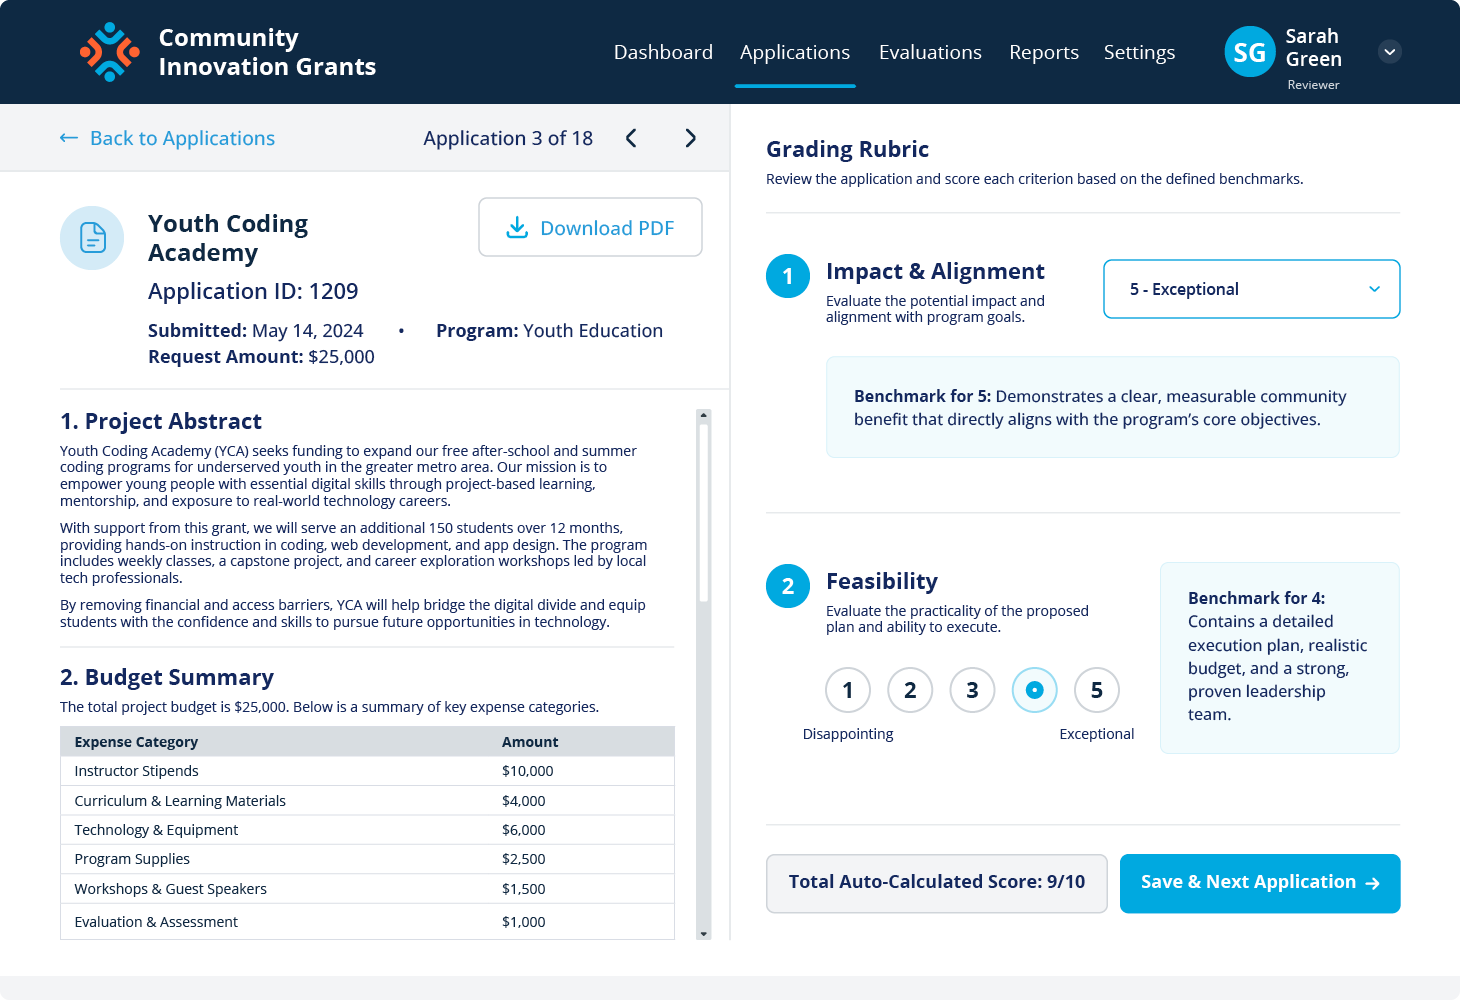Click the Community Innovation Grants logo icon
Screen dimensions: 1460x1000
(110, 52)
